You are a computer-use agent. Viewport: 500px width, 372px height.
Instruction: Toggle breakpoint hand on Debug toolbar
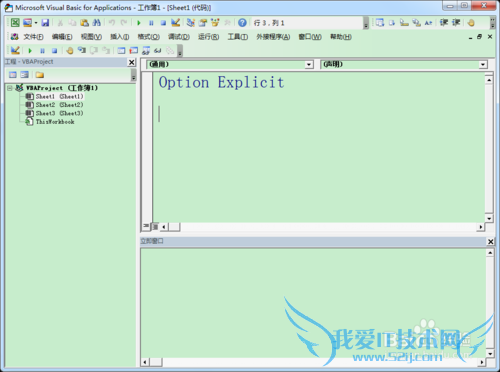coord(70,51)
